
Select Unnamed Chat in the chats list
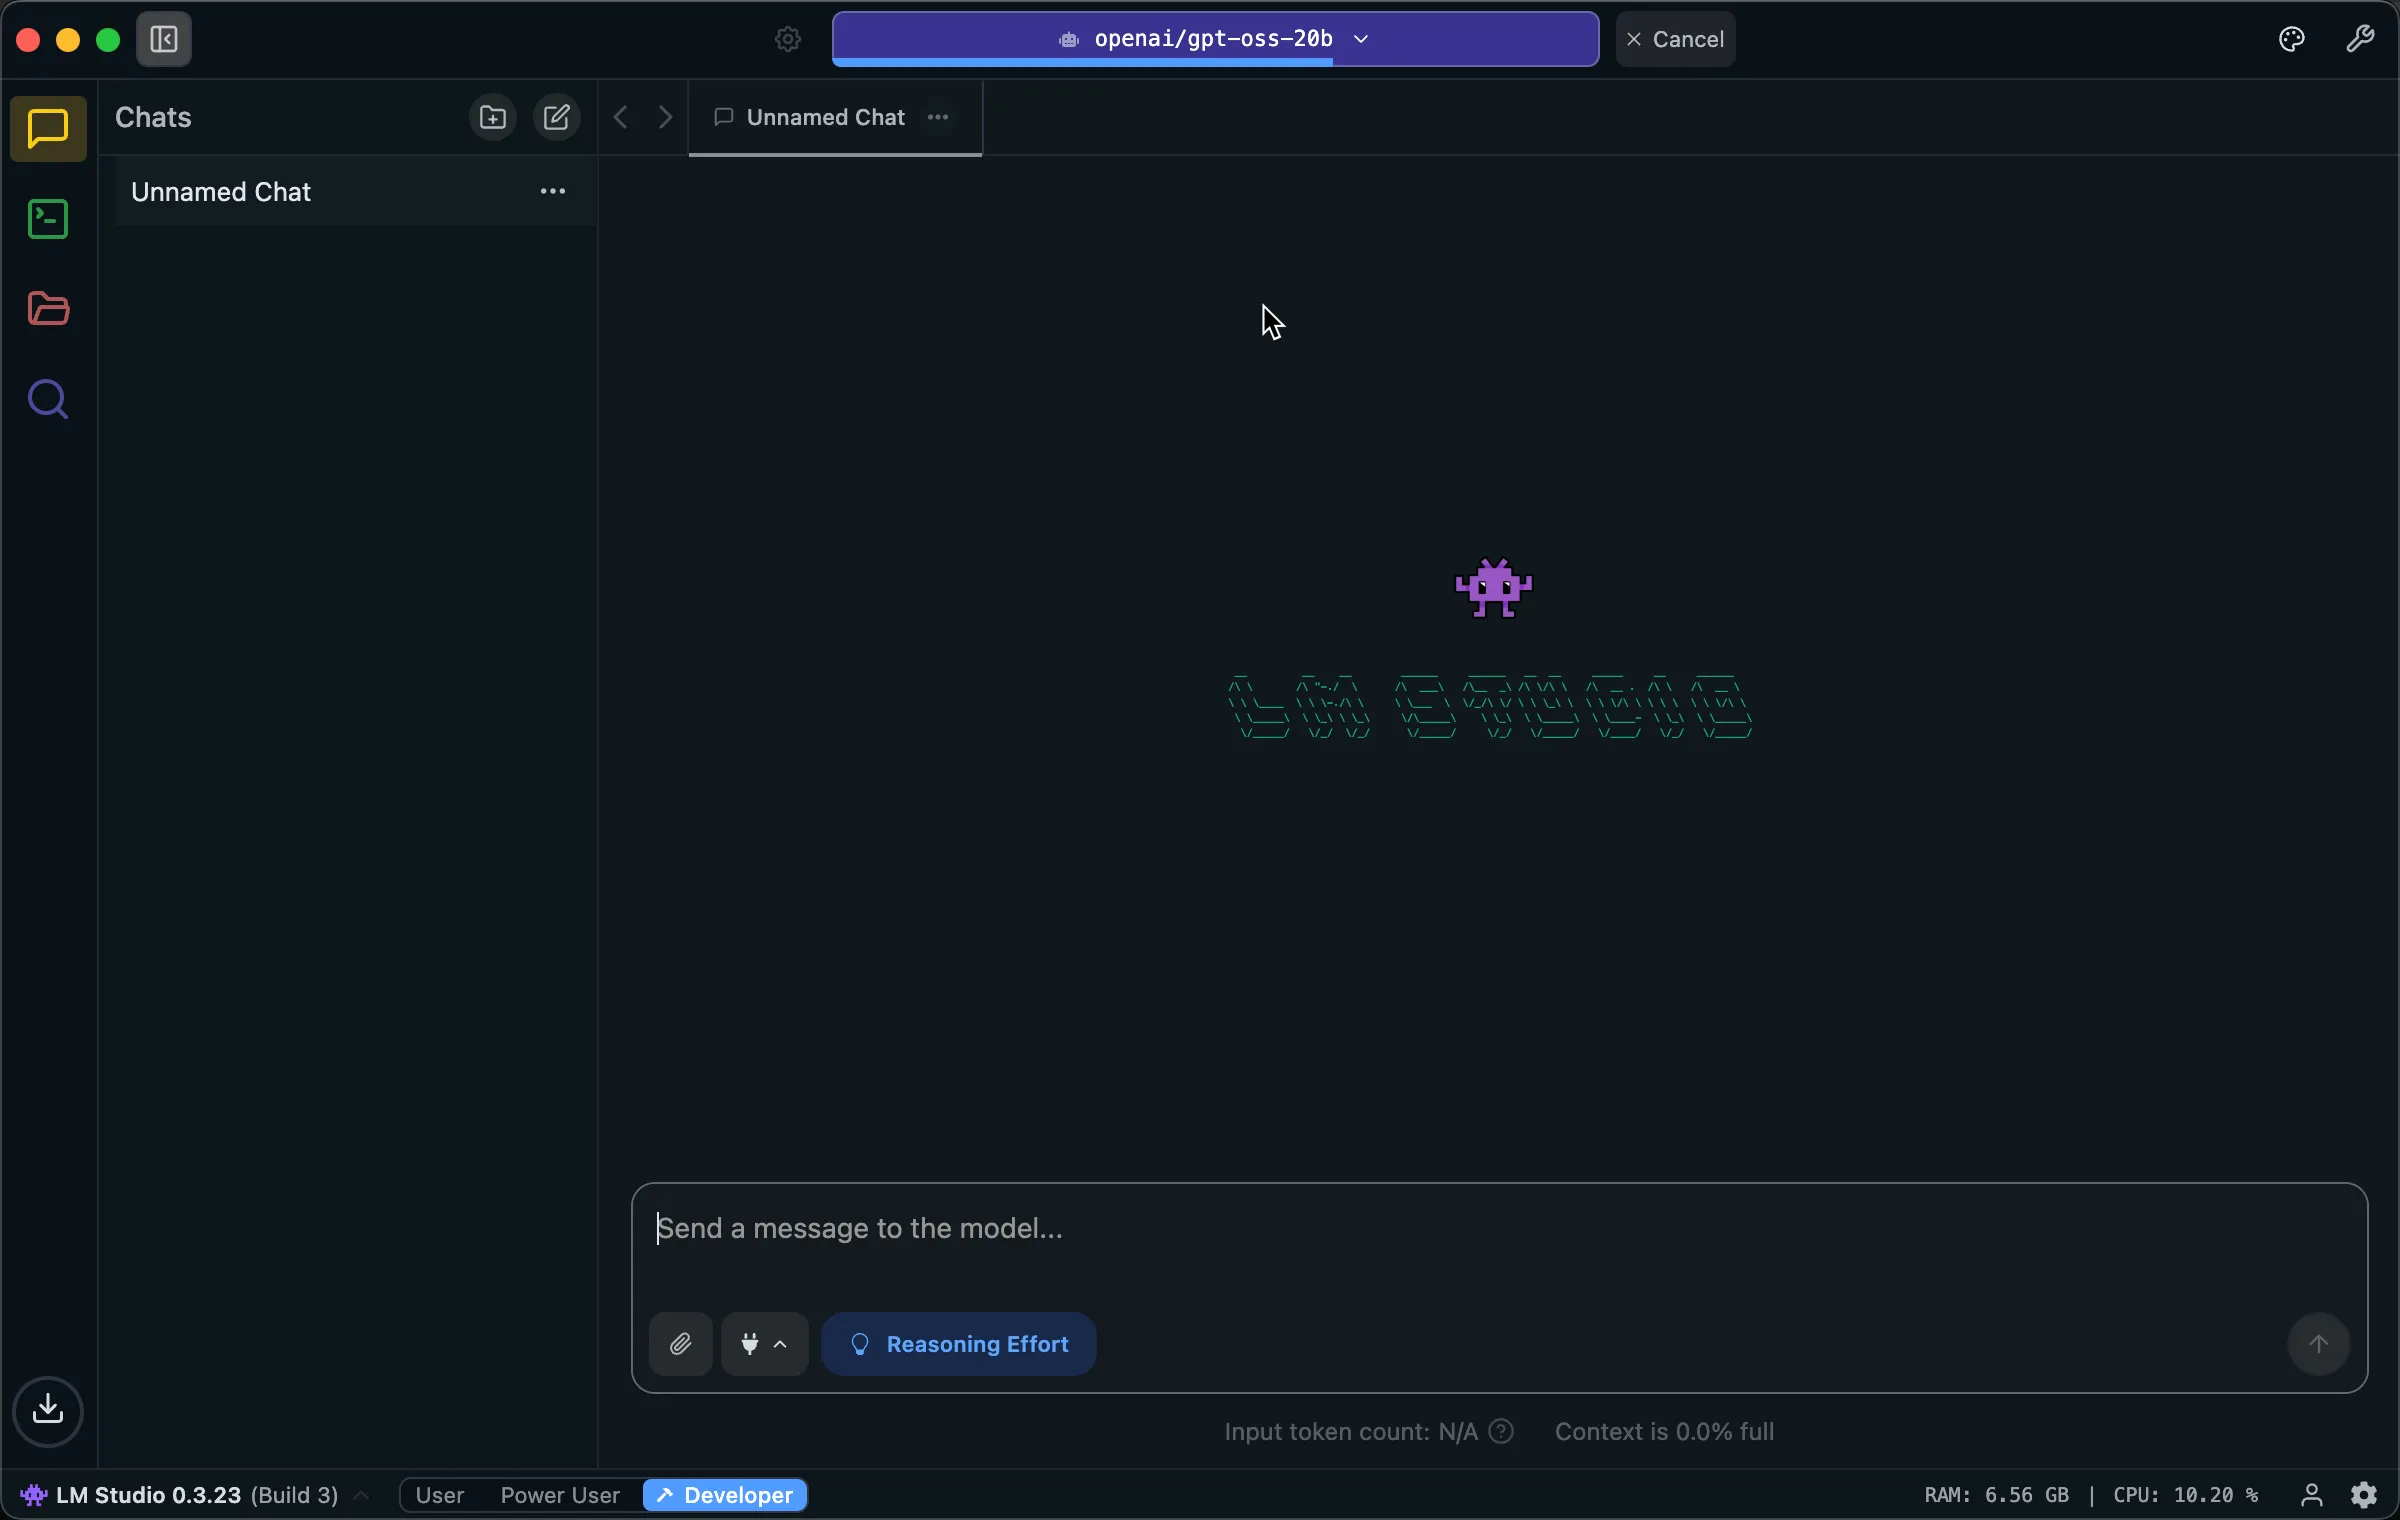tap(355, 191)
